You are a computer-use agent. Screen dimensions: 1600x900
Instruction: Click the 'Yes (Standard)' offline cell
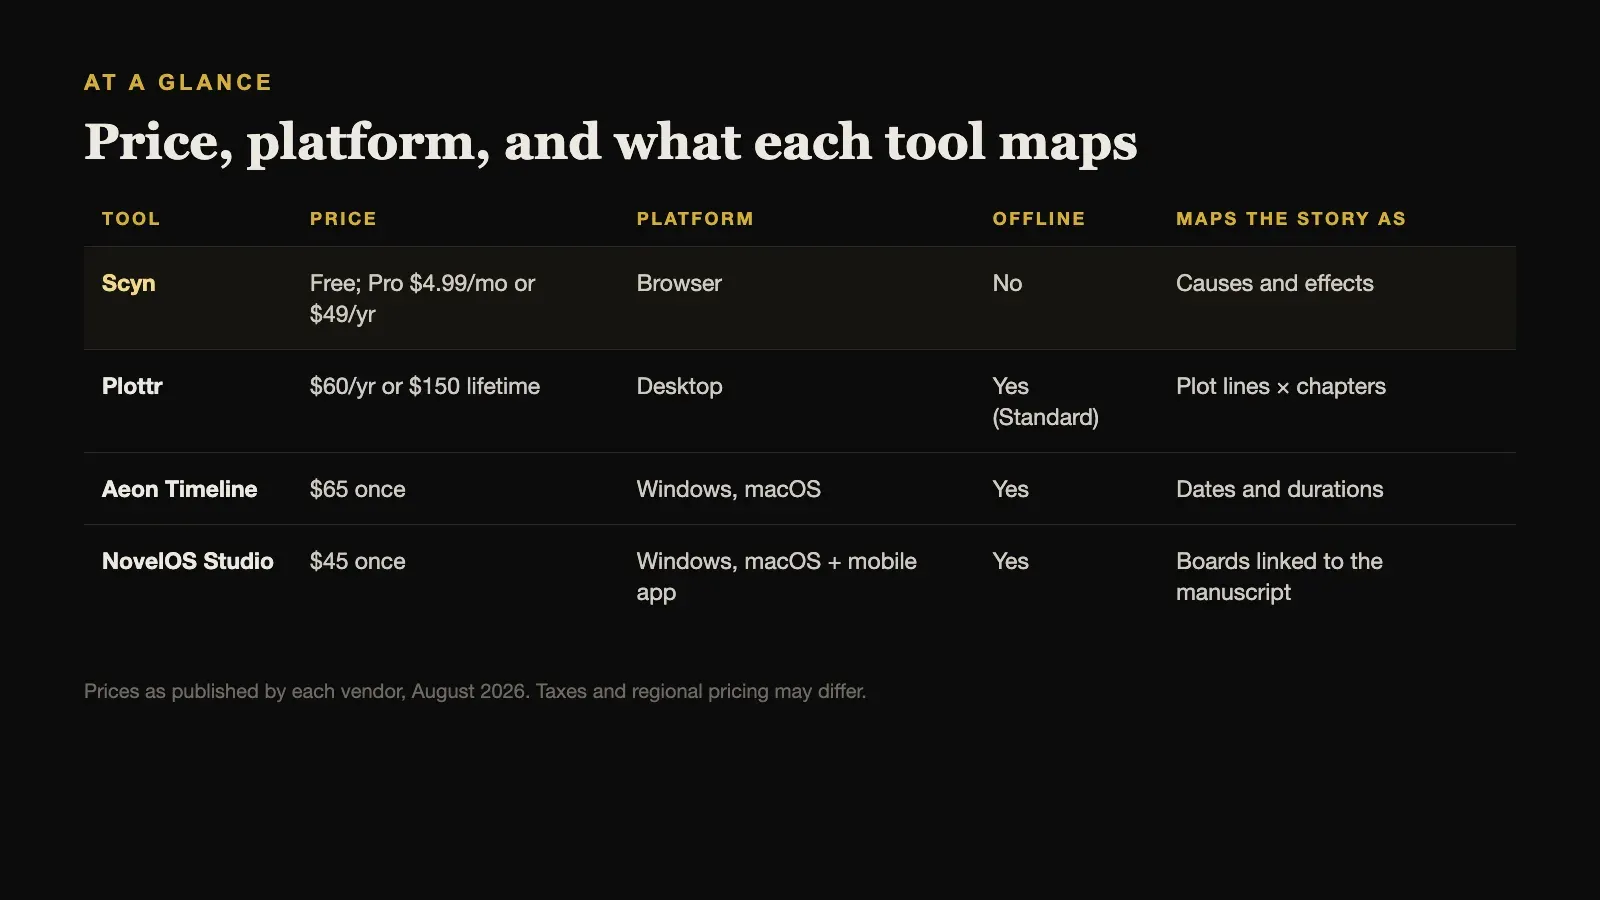1046,401
